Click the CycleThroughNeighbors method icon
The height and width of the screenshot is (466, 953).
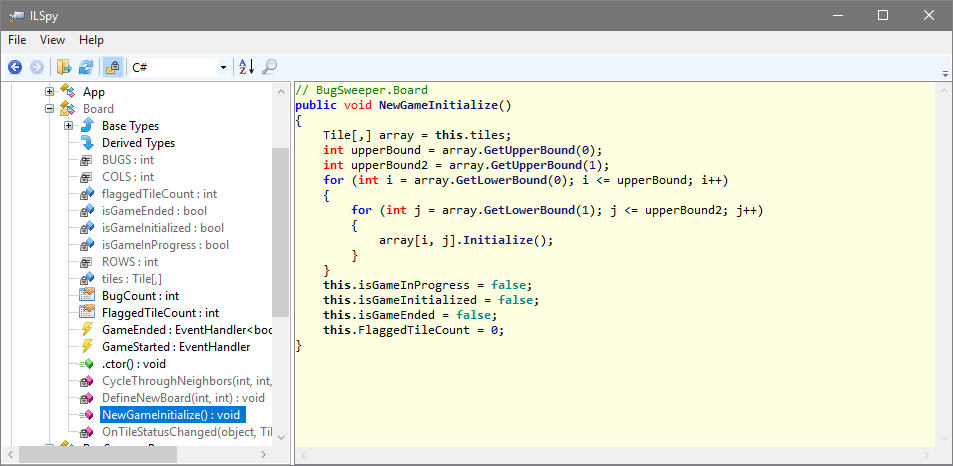tap(87, 382)
